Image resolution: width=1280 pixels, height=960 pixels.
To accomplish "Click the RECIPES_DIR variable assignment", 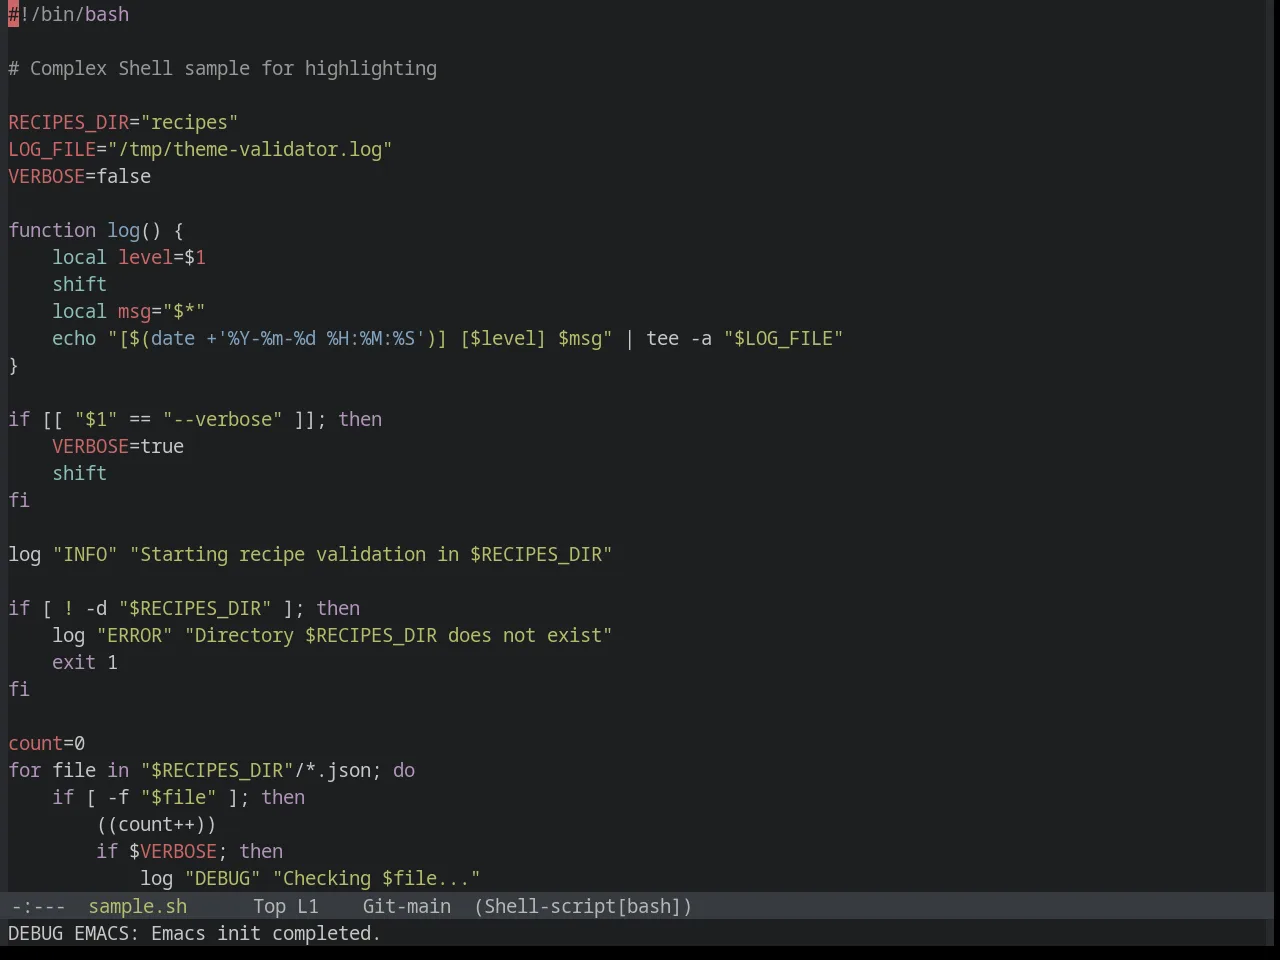I will pyautogui.click(x=123, y=122).
